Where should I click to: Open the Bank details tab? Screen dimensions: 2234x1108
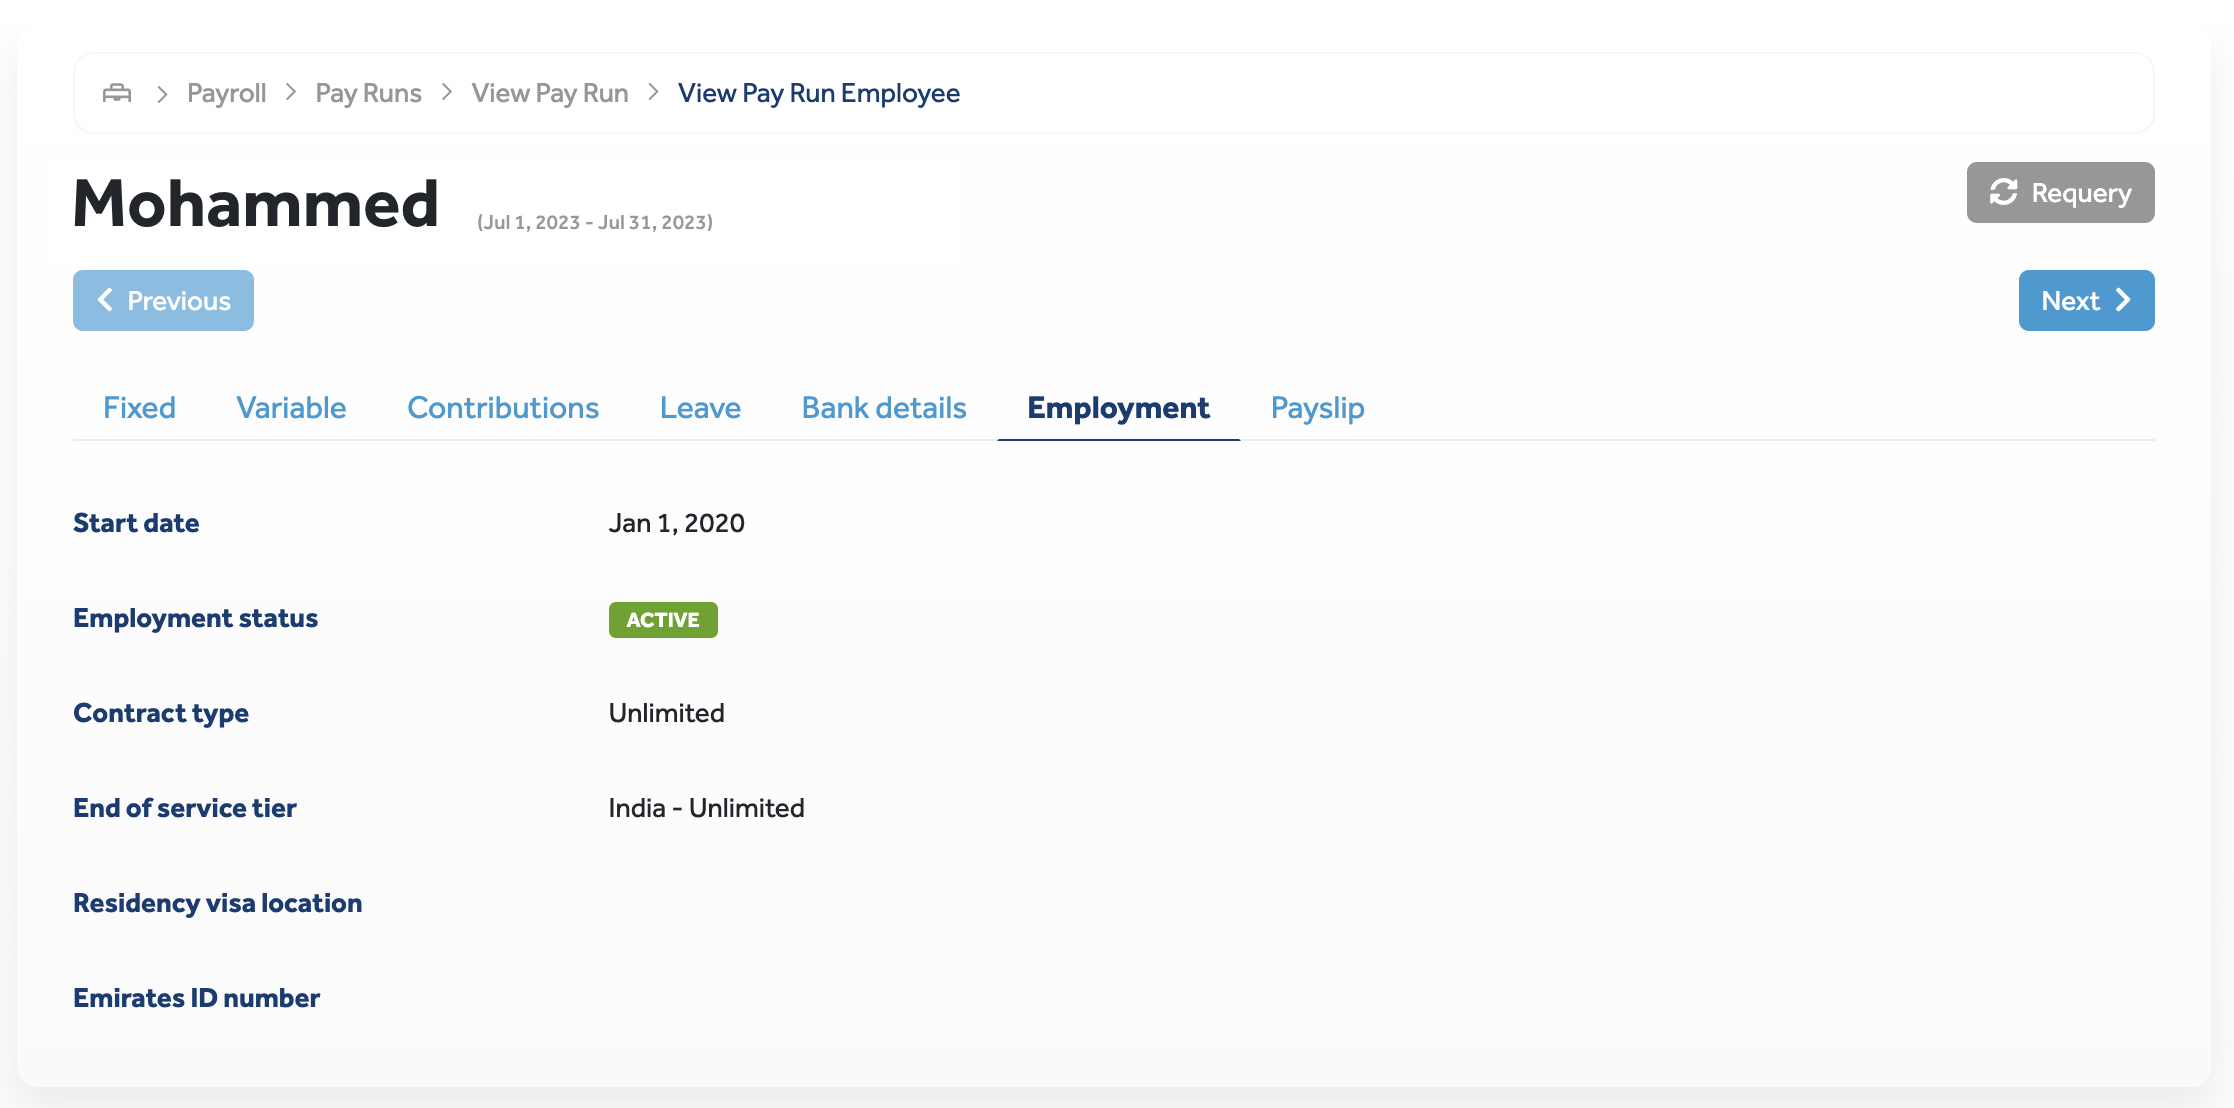884,408
